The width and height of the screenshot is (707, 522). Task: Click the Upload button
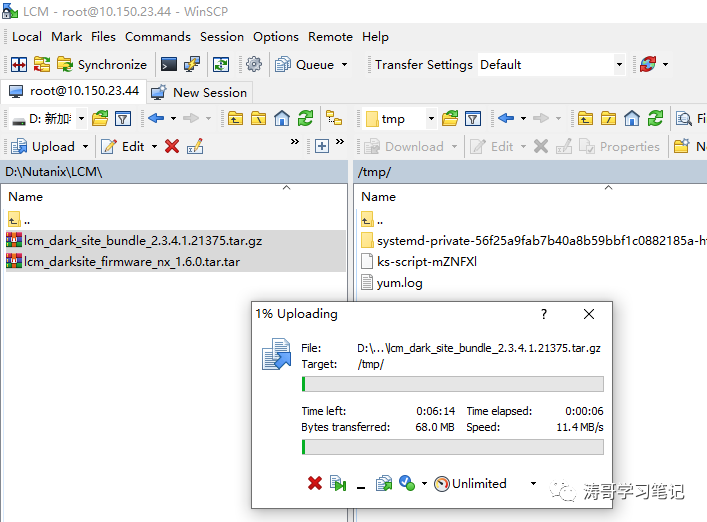click(x=43, y=147)
